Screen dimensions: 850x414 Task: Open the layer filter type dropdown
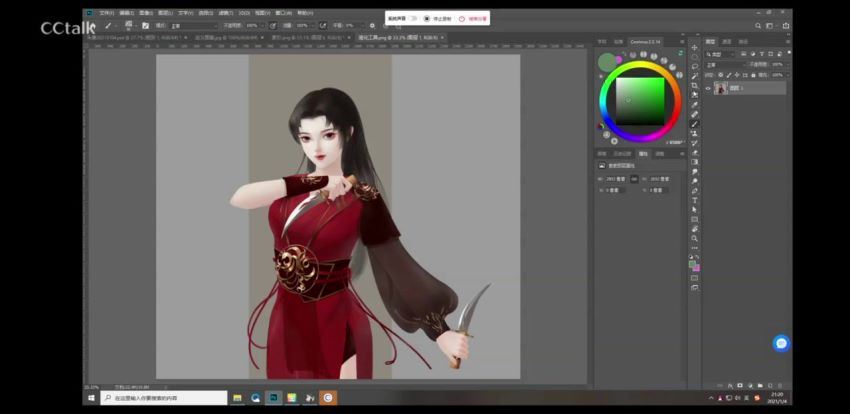click(x=720, y=54)
